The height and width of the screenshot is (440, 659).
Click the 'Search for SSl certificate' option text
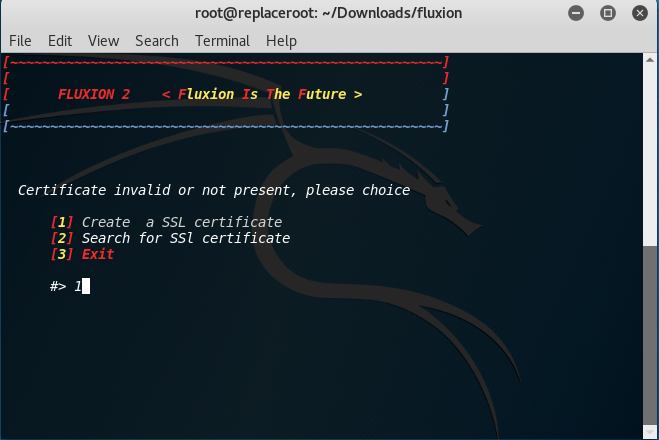[186, 238]
